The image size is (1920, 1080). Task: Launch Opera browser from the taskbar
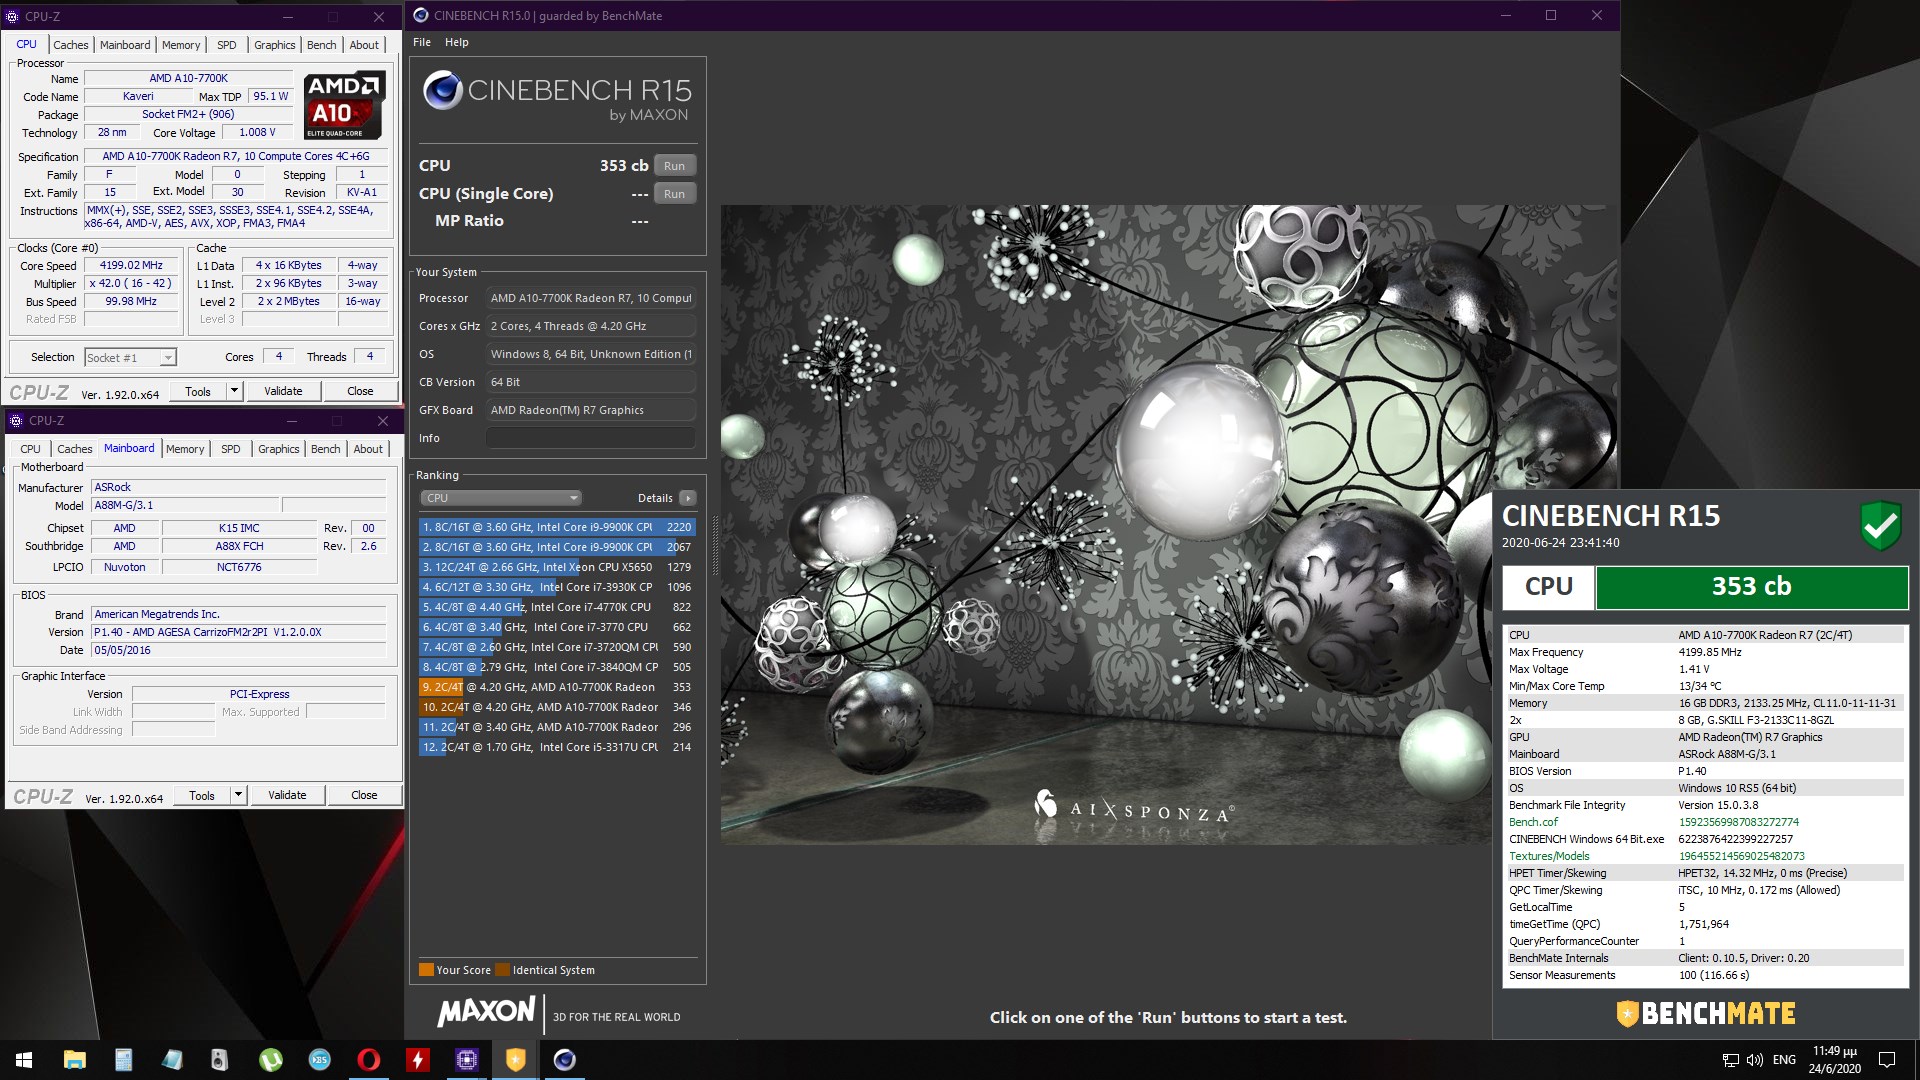pyautogui.click(x=368, y=1060)
